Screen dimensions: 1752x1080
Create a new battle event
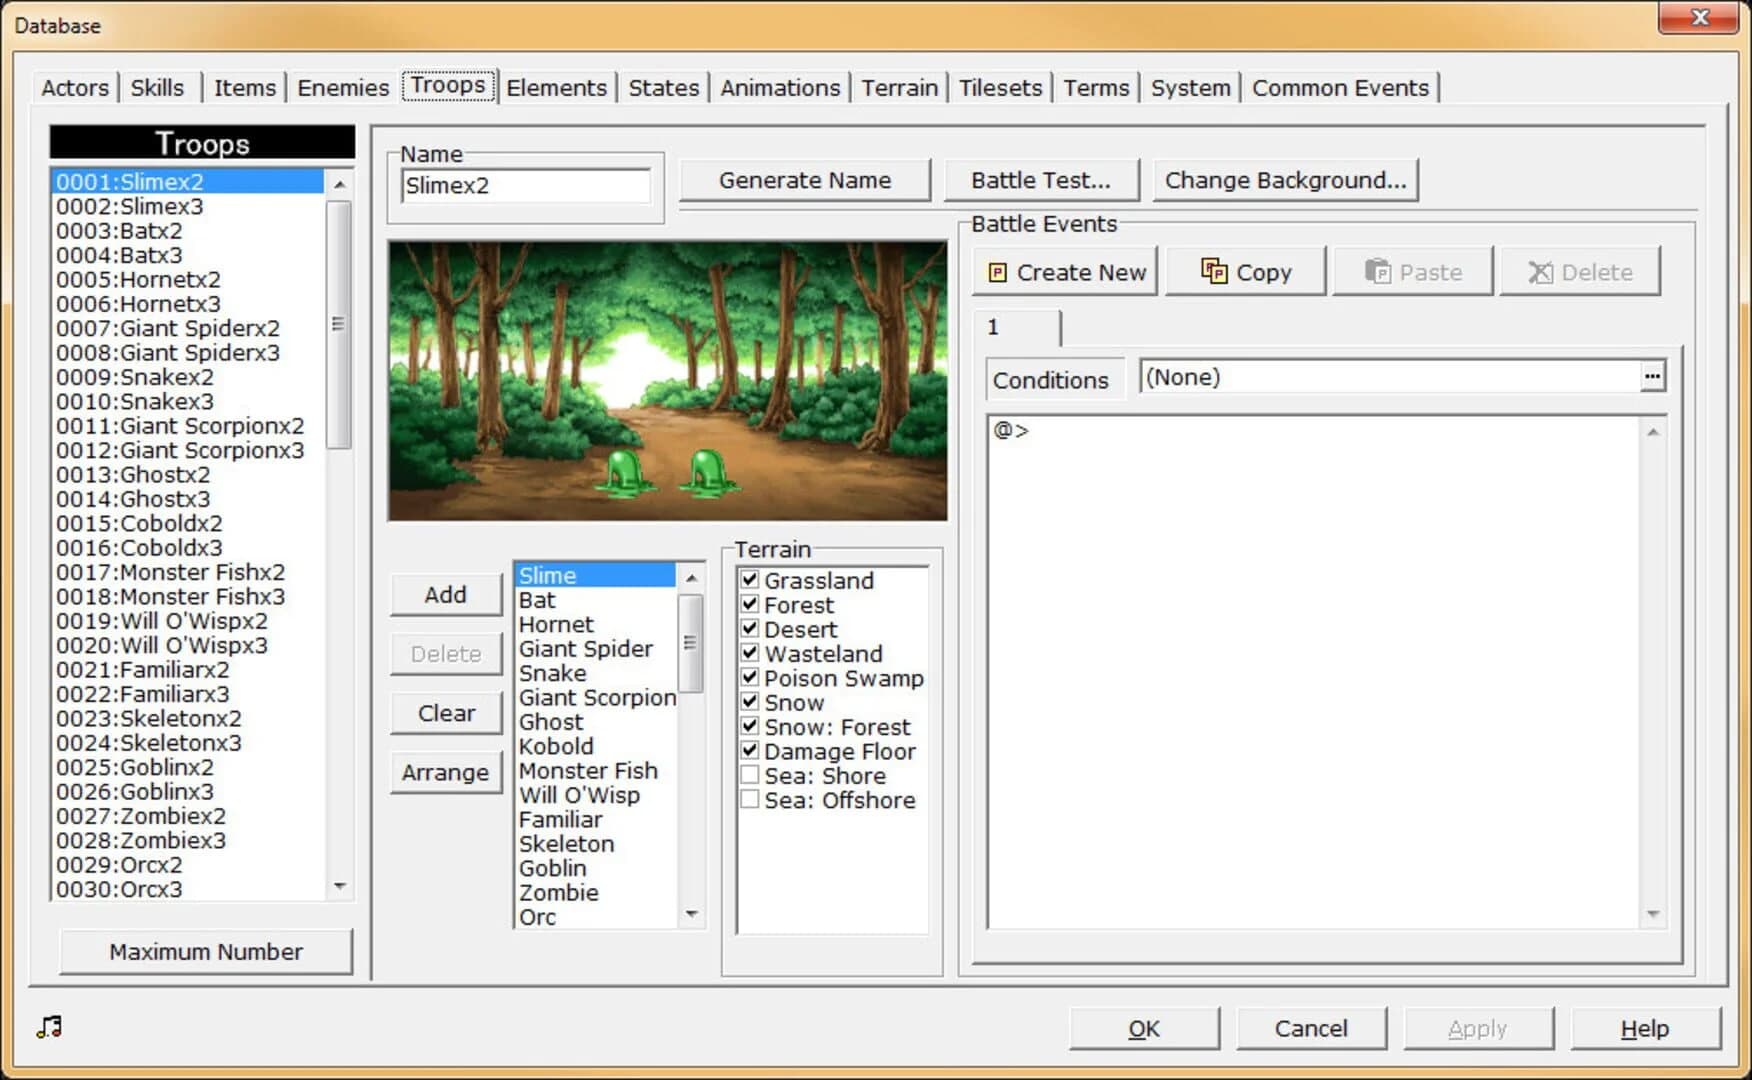[x=1063, y=271]
